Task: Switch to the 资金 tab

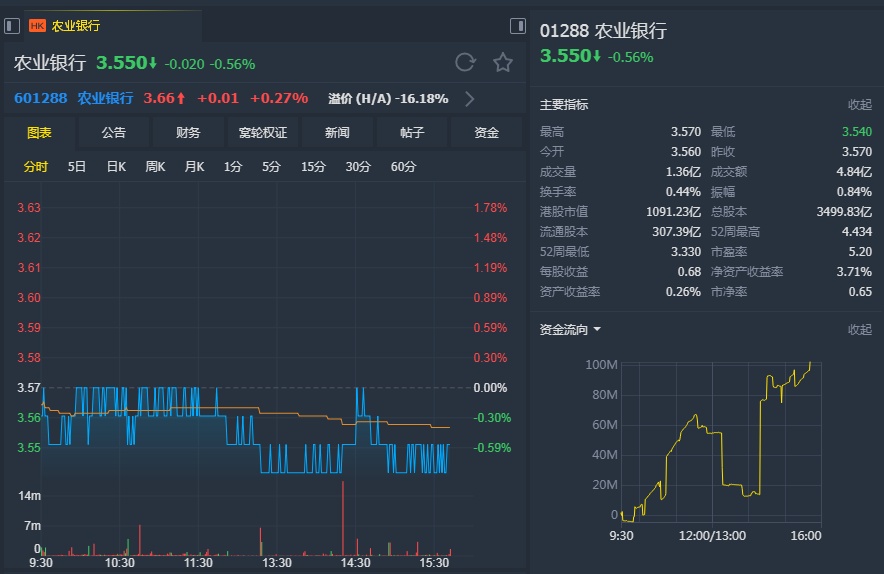Action: click(487, 133)
